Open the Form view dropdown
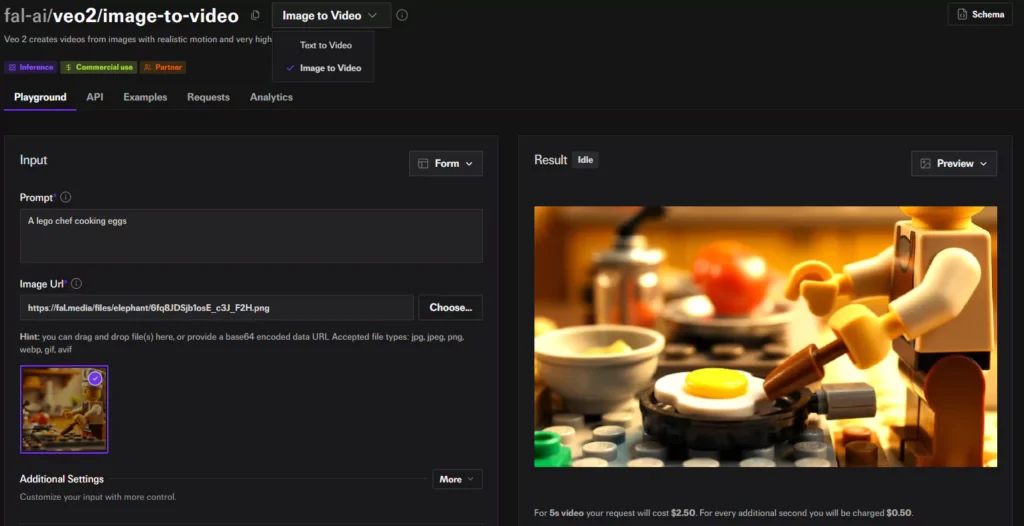 point(446,163)
